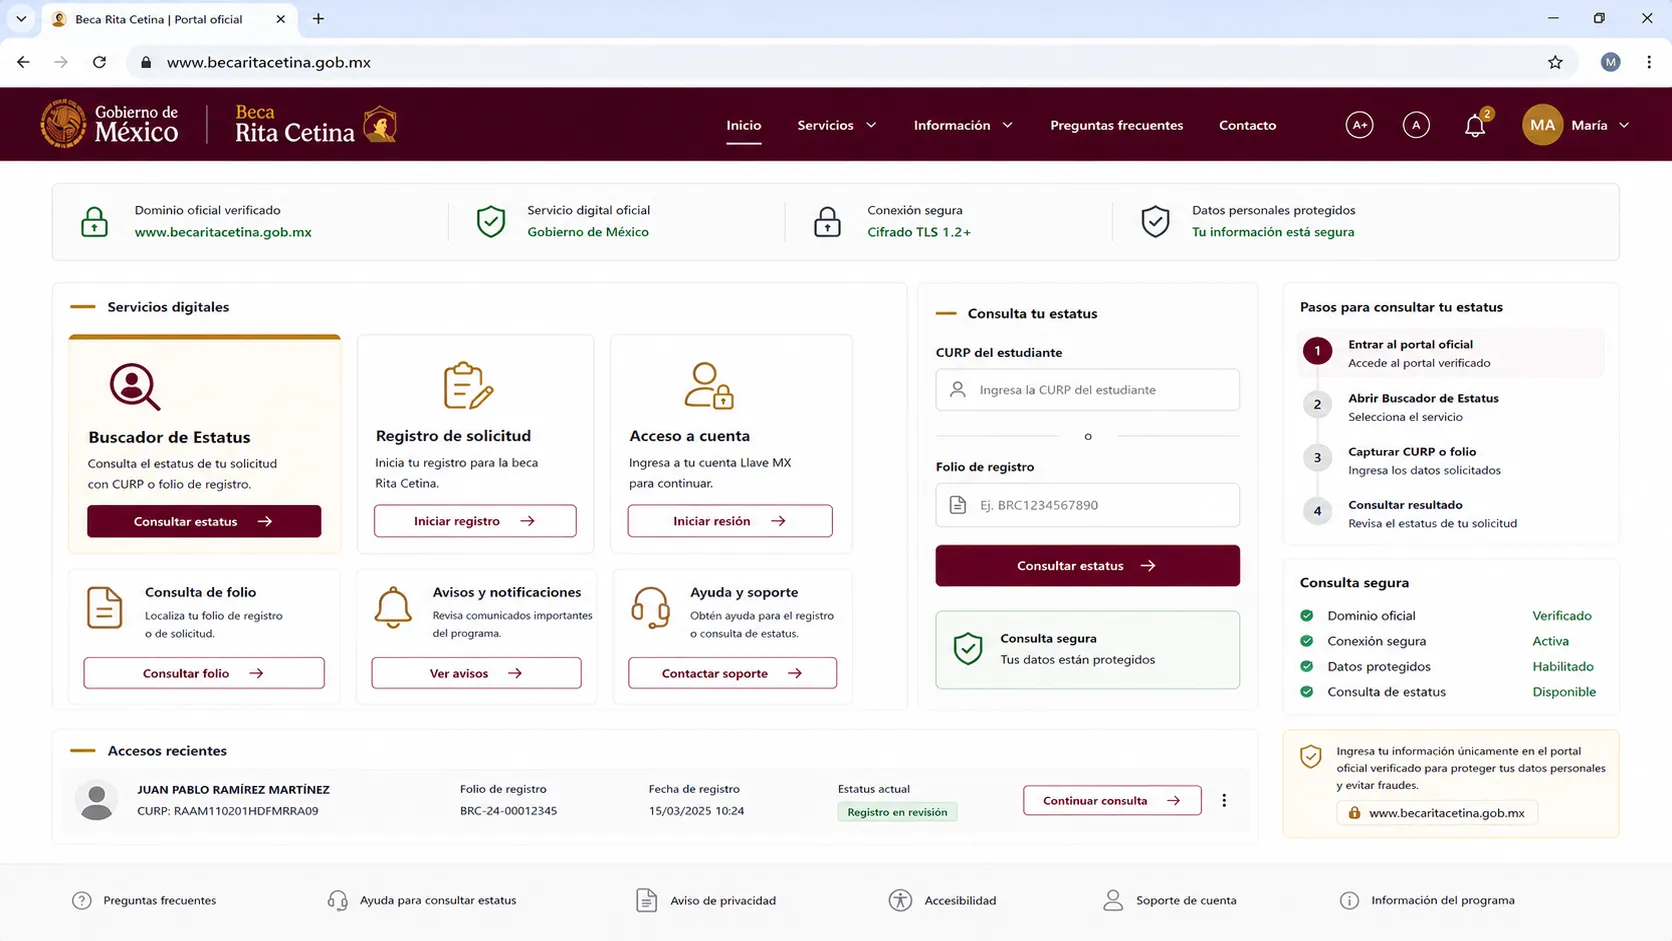Click the Iniciar sesión button
The image size is (1672, 941).
(x=730, y=521)
